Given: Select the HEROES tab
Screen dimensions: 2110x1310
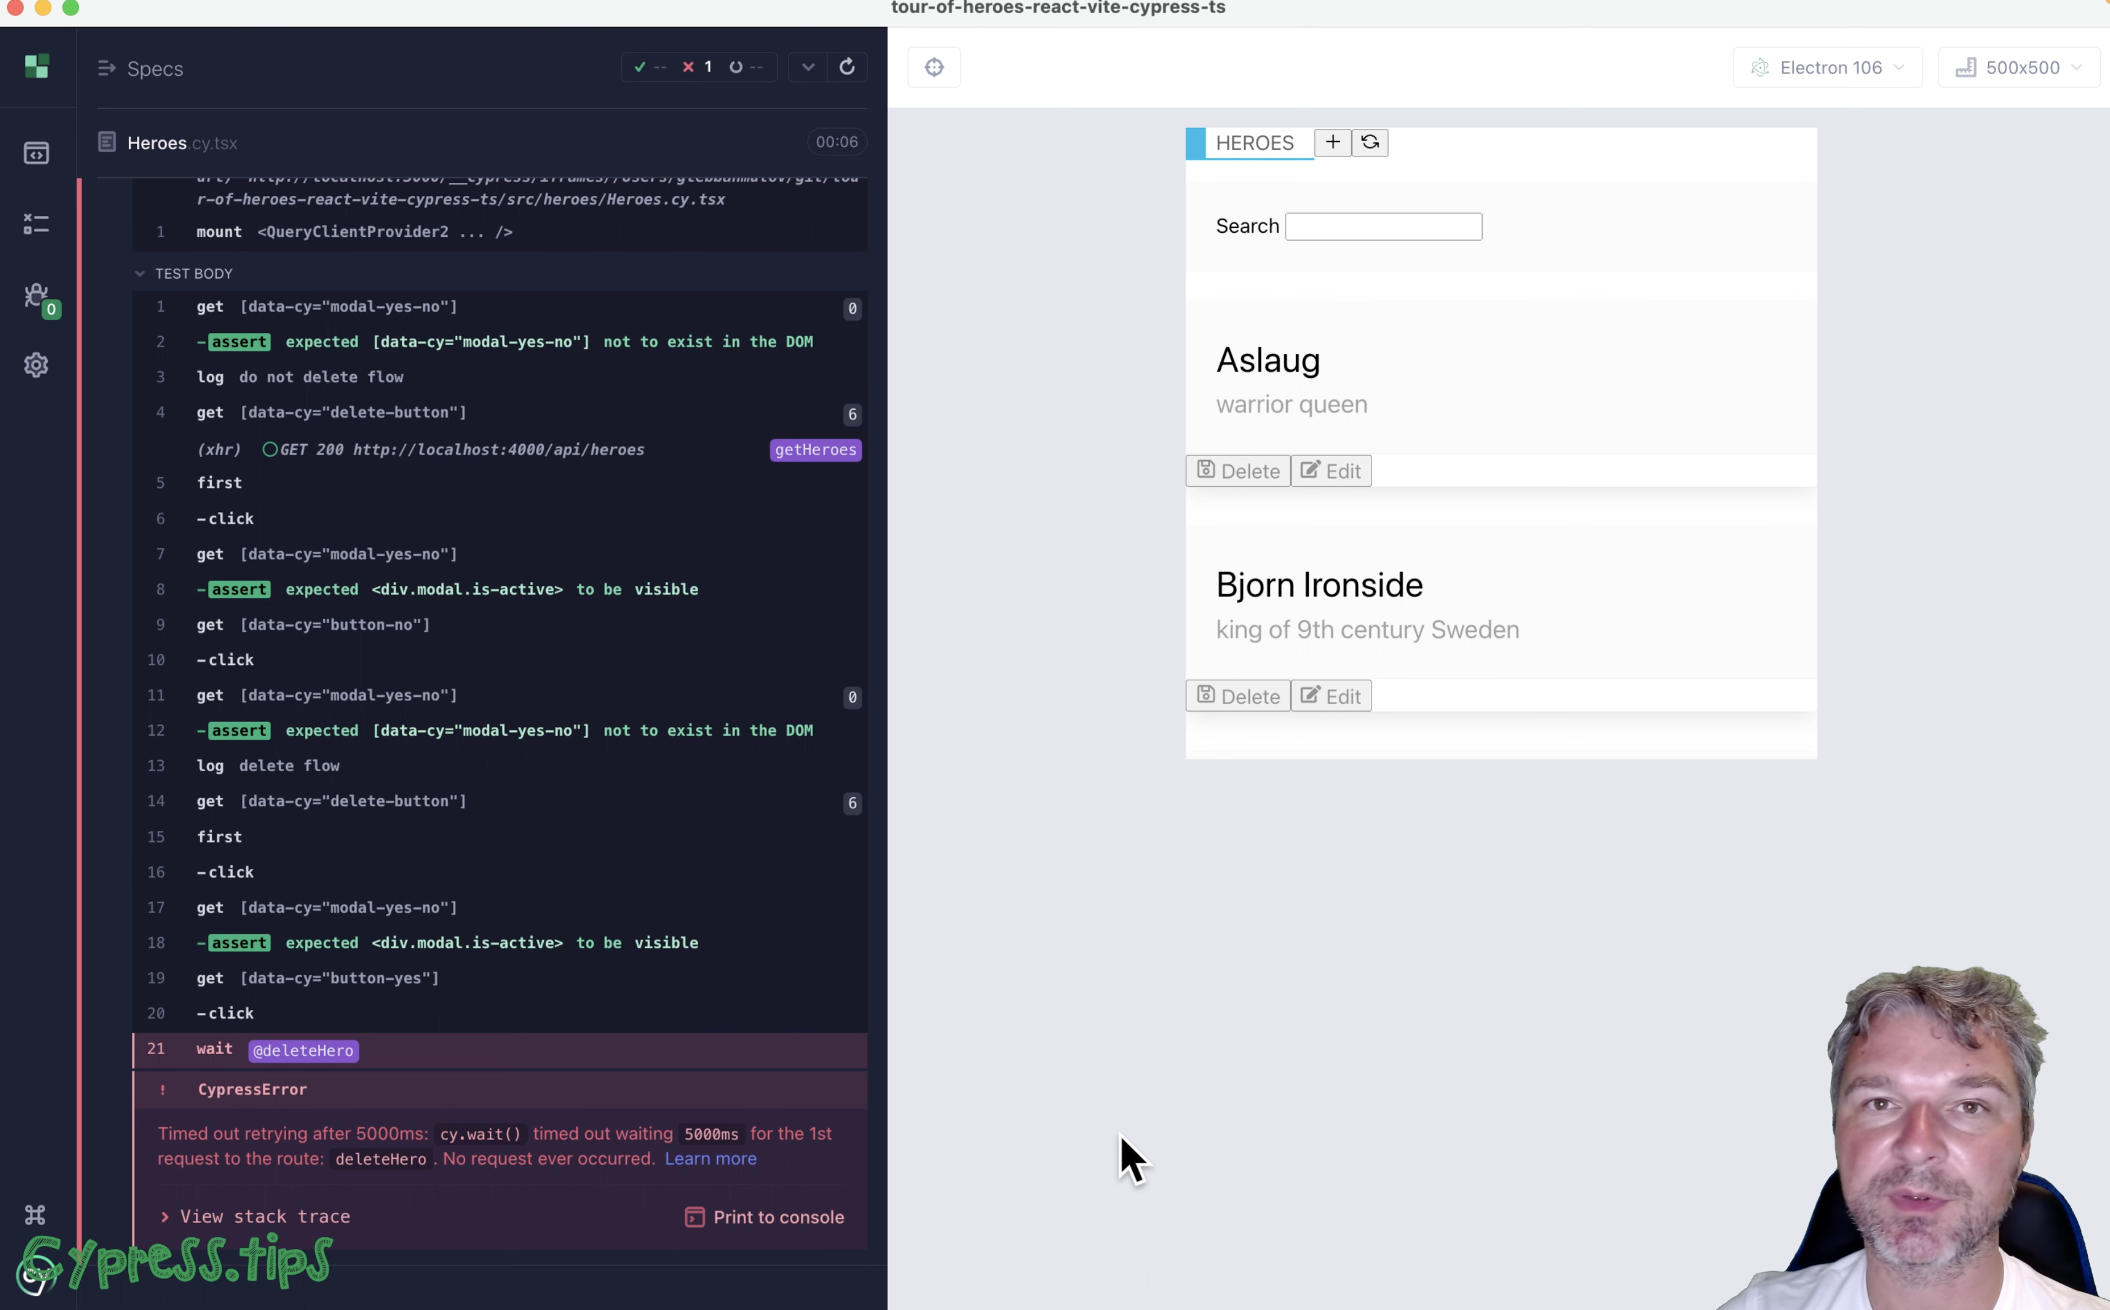Looking at the screenshot, I should pos(1254,142).
